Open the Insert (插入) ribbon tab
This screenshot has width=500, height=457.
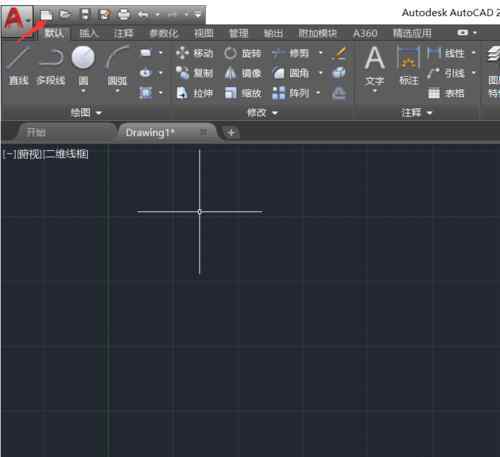(89, 33)
